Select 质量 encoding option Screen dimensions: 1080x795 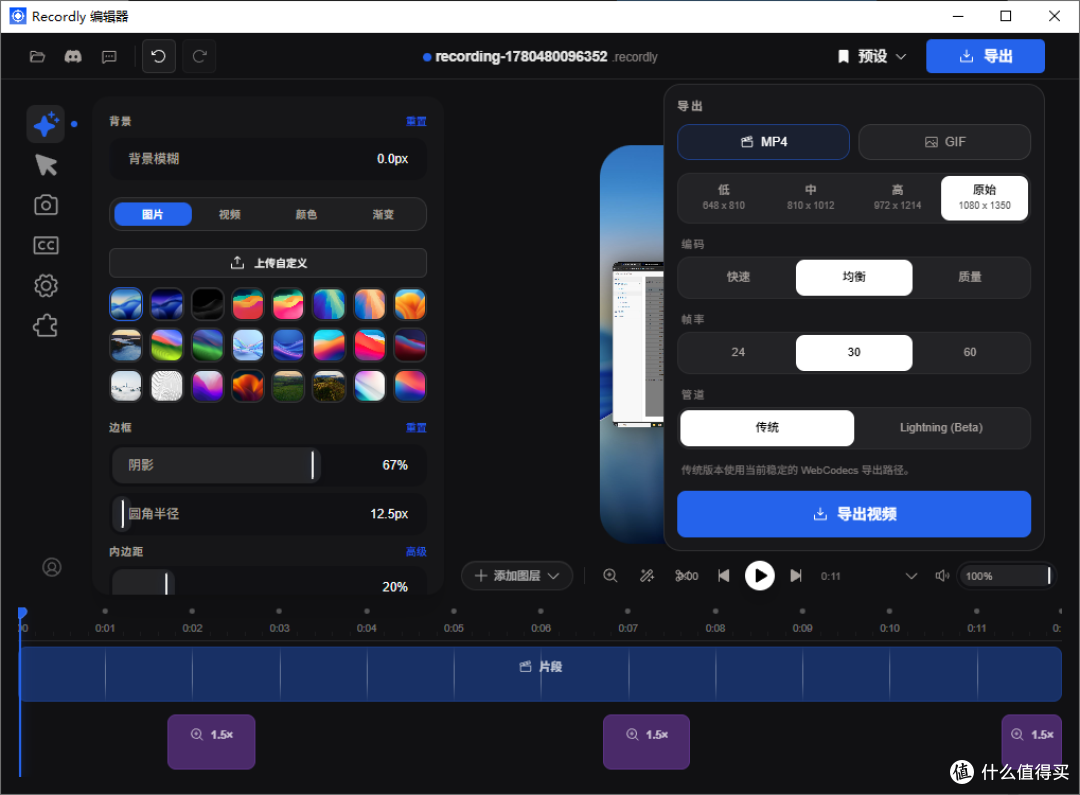(x=970, y=277)
